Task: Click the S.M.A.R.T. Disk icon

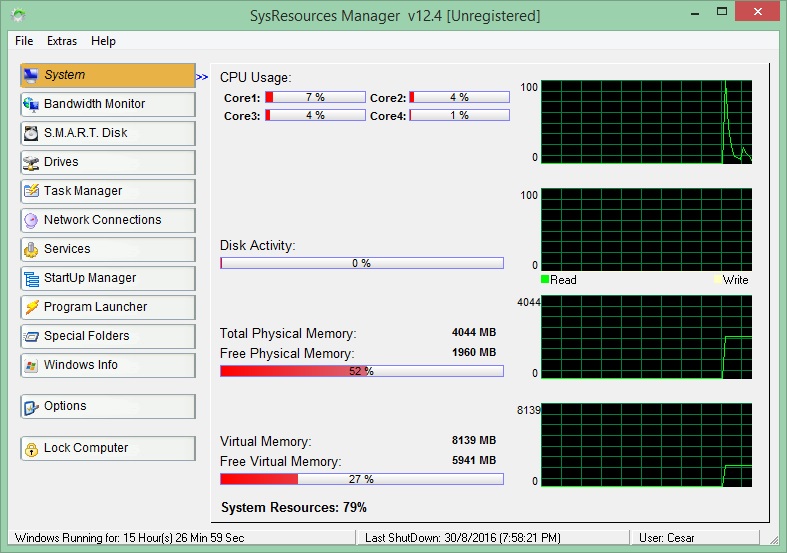Action: 31,133
